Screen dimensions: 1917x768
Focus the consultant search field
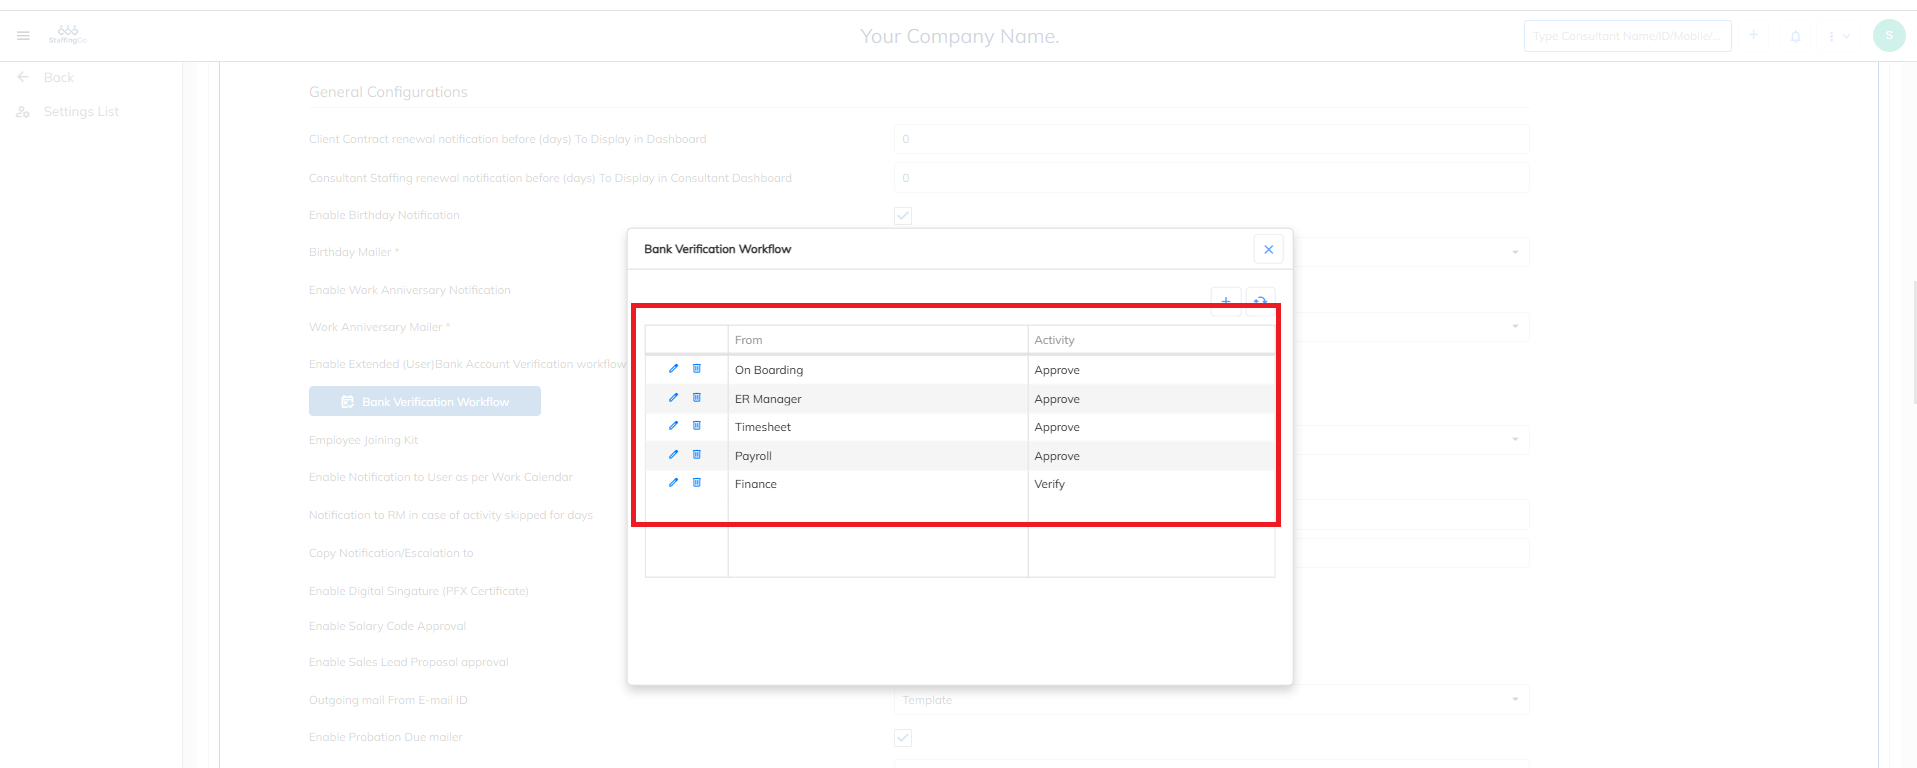coord(1627,37)
